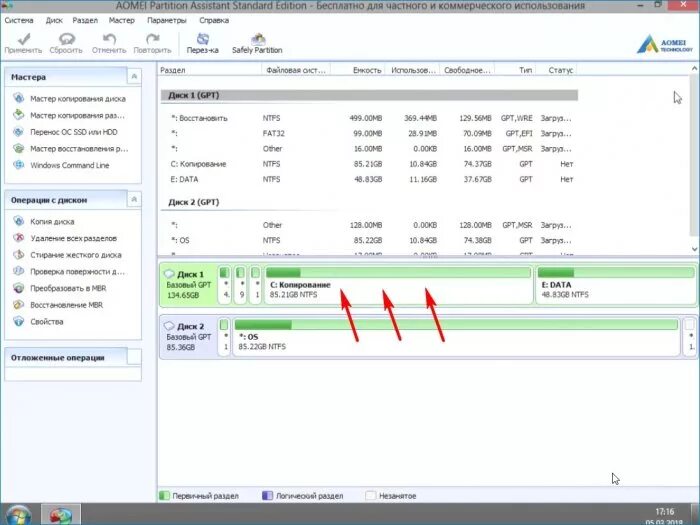The width and height of the screenshot is (700, 525).
Task: Launch Мастер копирования диска wizard
Action: click(x=78, y=99)
